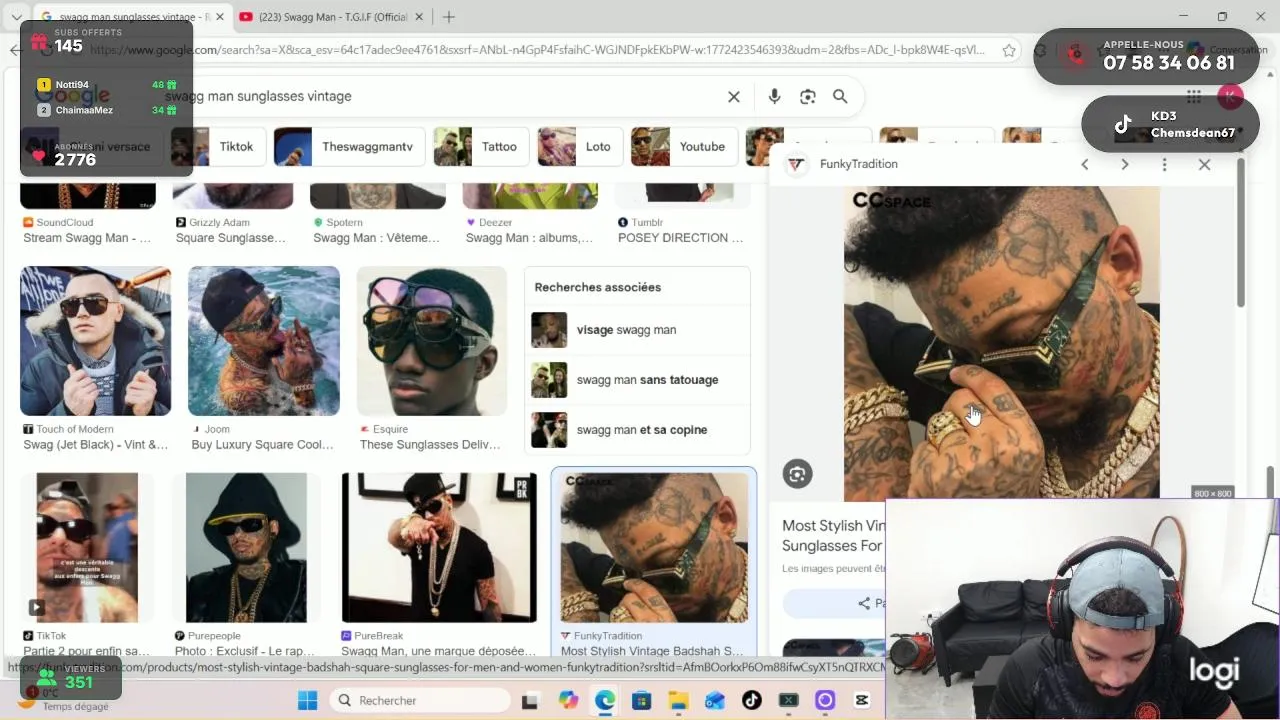This screenshot has width=1280, height=720.
Task: Launch Copilot from the taskbar
Action: [x=568, y=700]
